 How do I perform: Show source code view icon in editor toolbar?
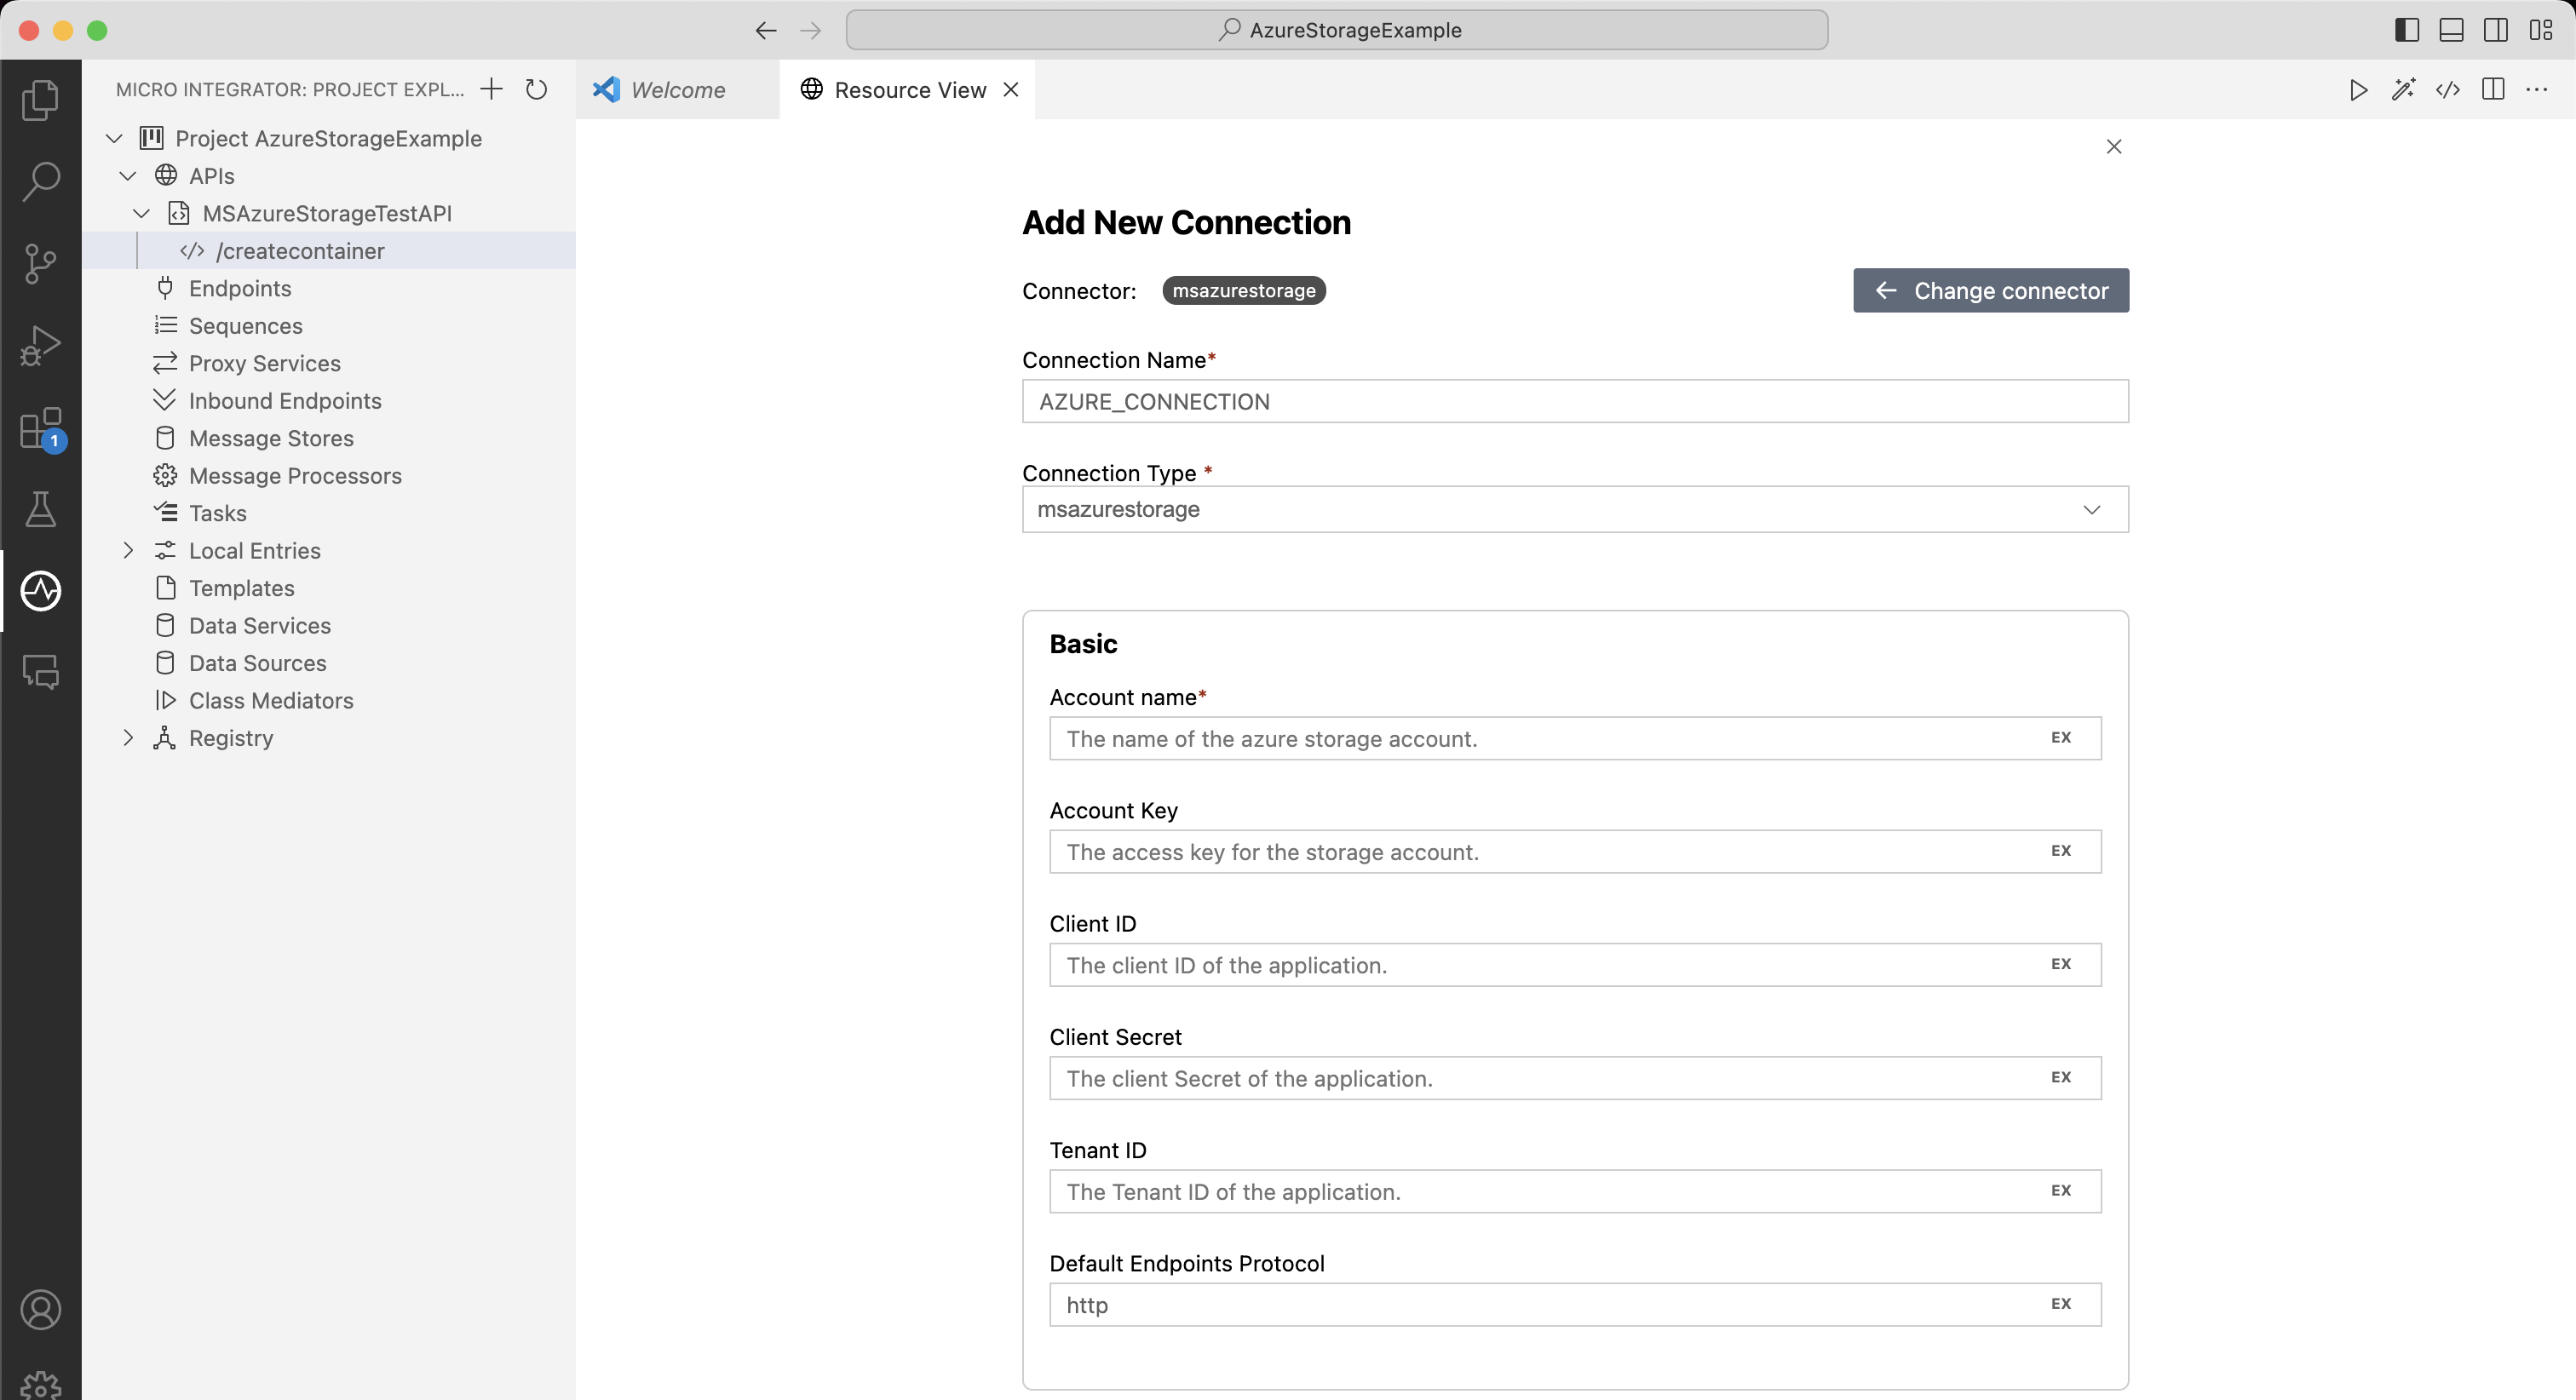(2448, 90)
